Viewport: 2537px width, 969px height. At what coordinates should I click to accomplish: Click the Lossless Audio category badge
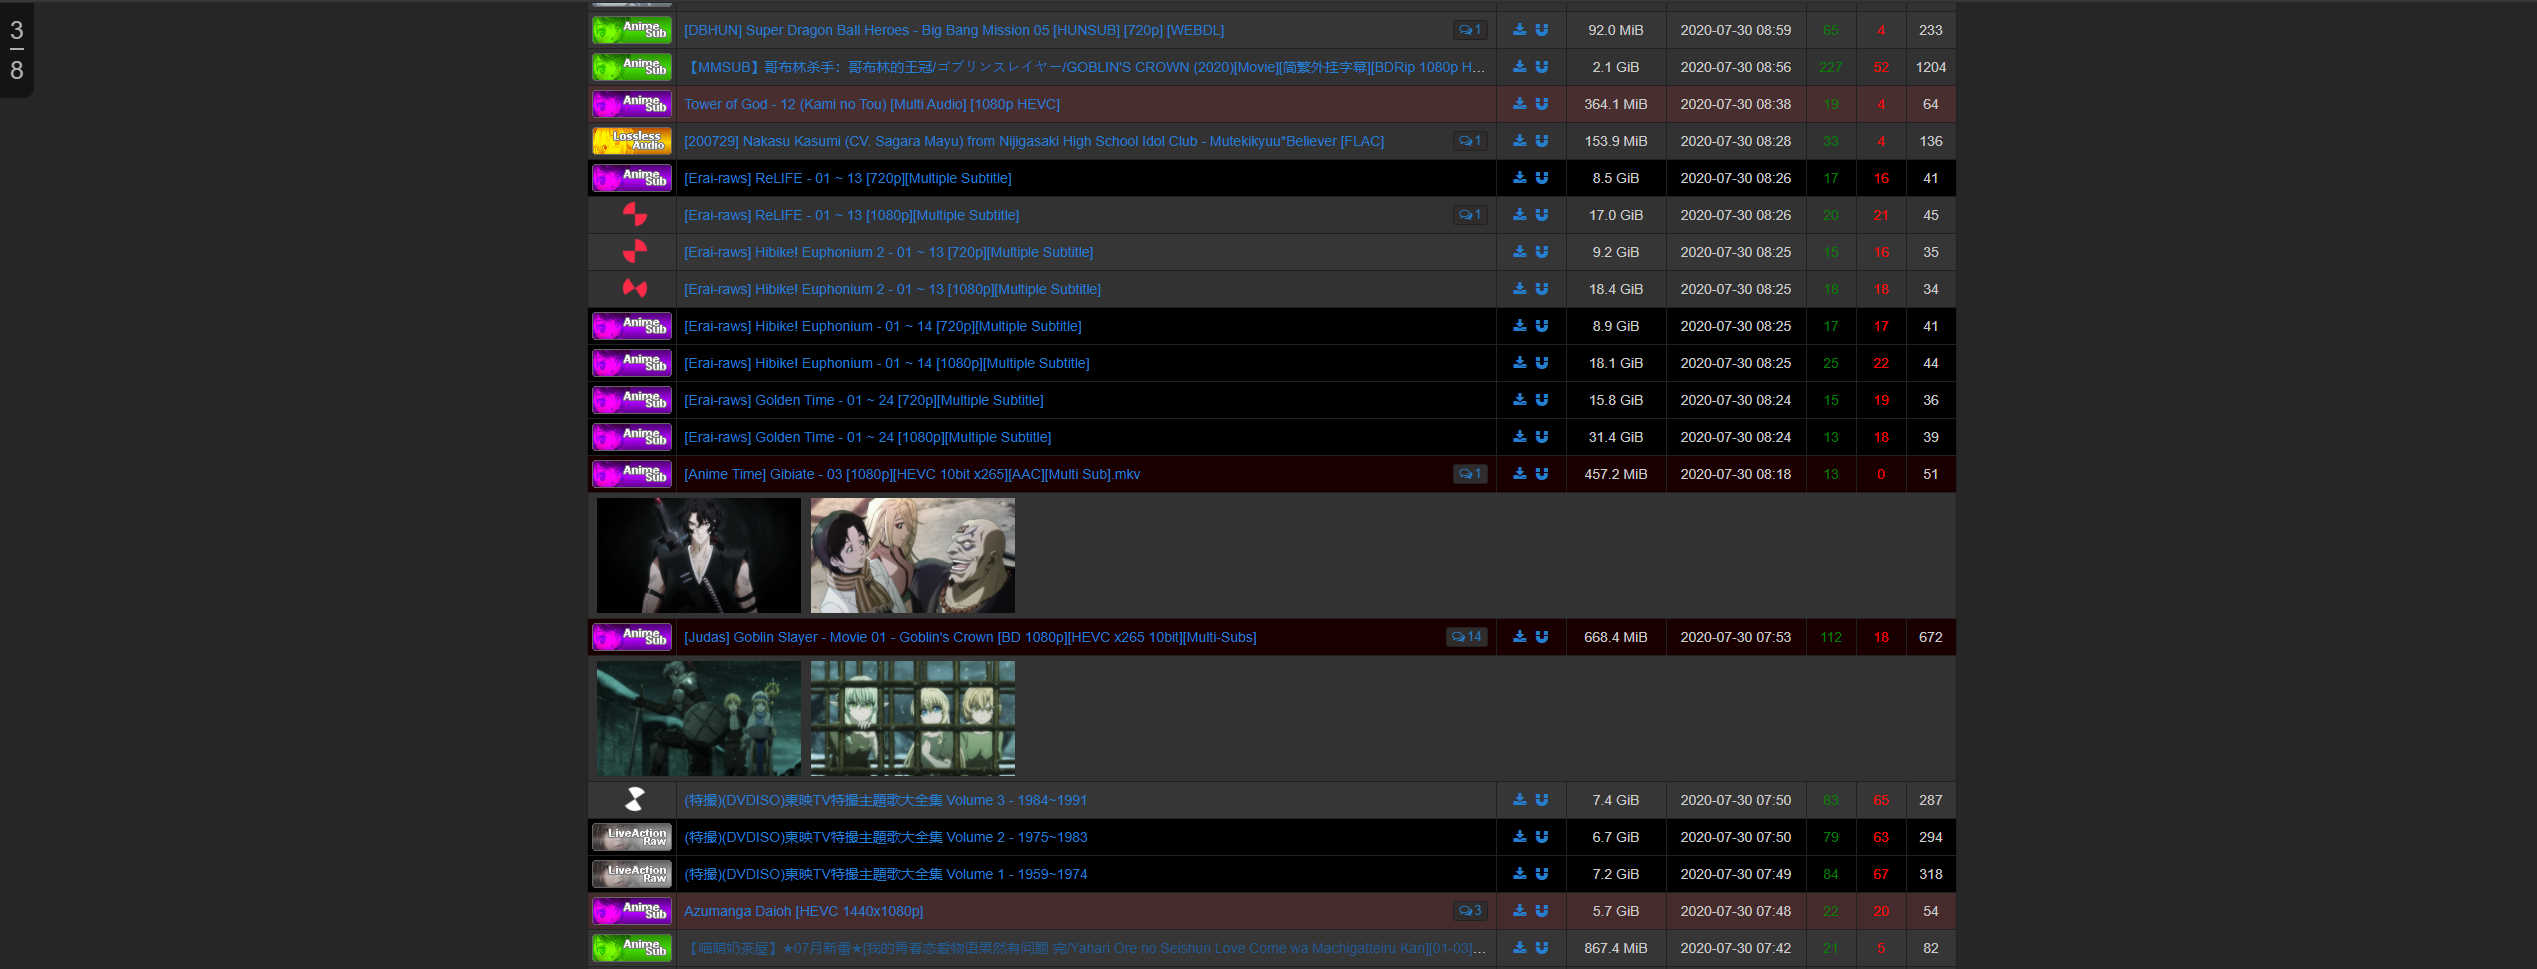click(631, 141)
